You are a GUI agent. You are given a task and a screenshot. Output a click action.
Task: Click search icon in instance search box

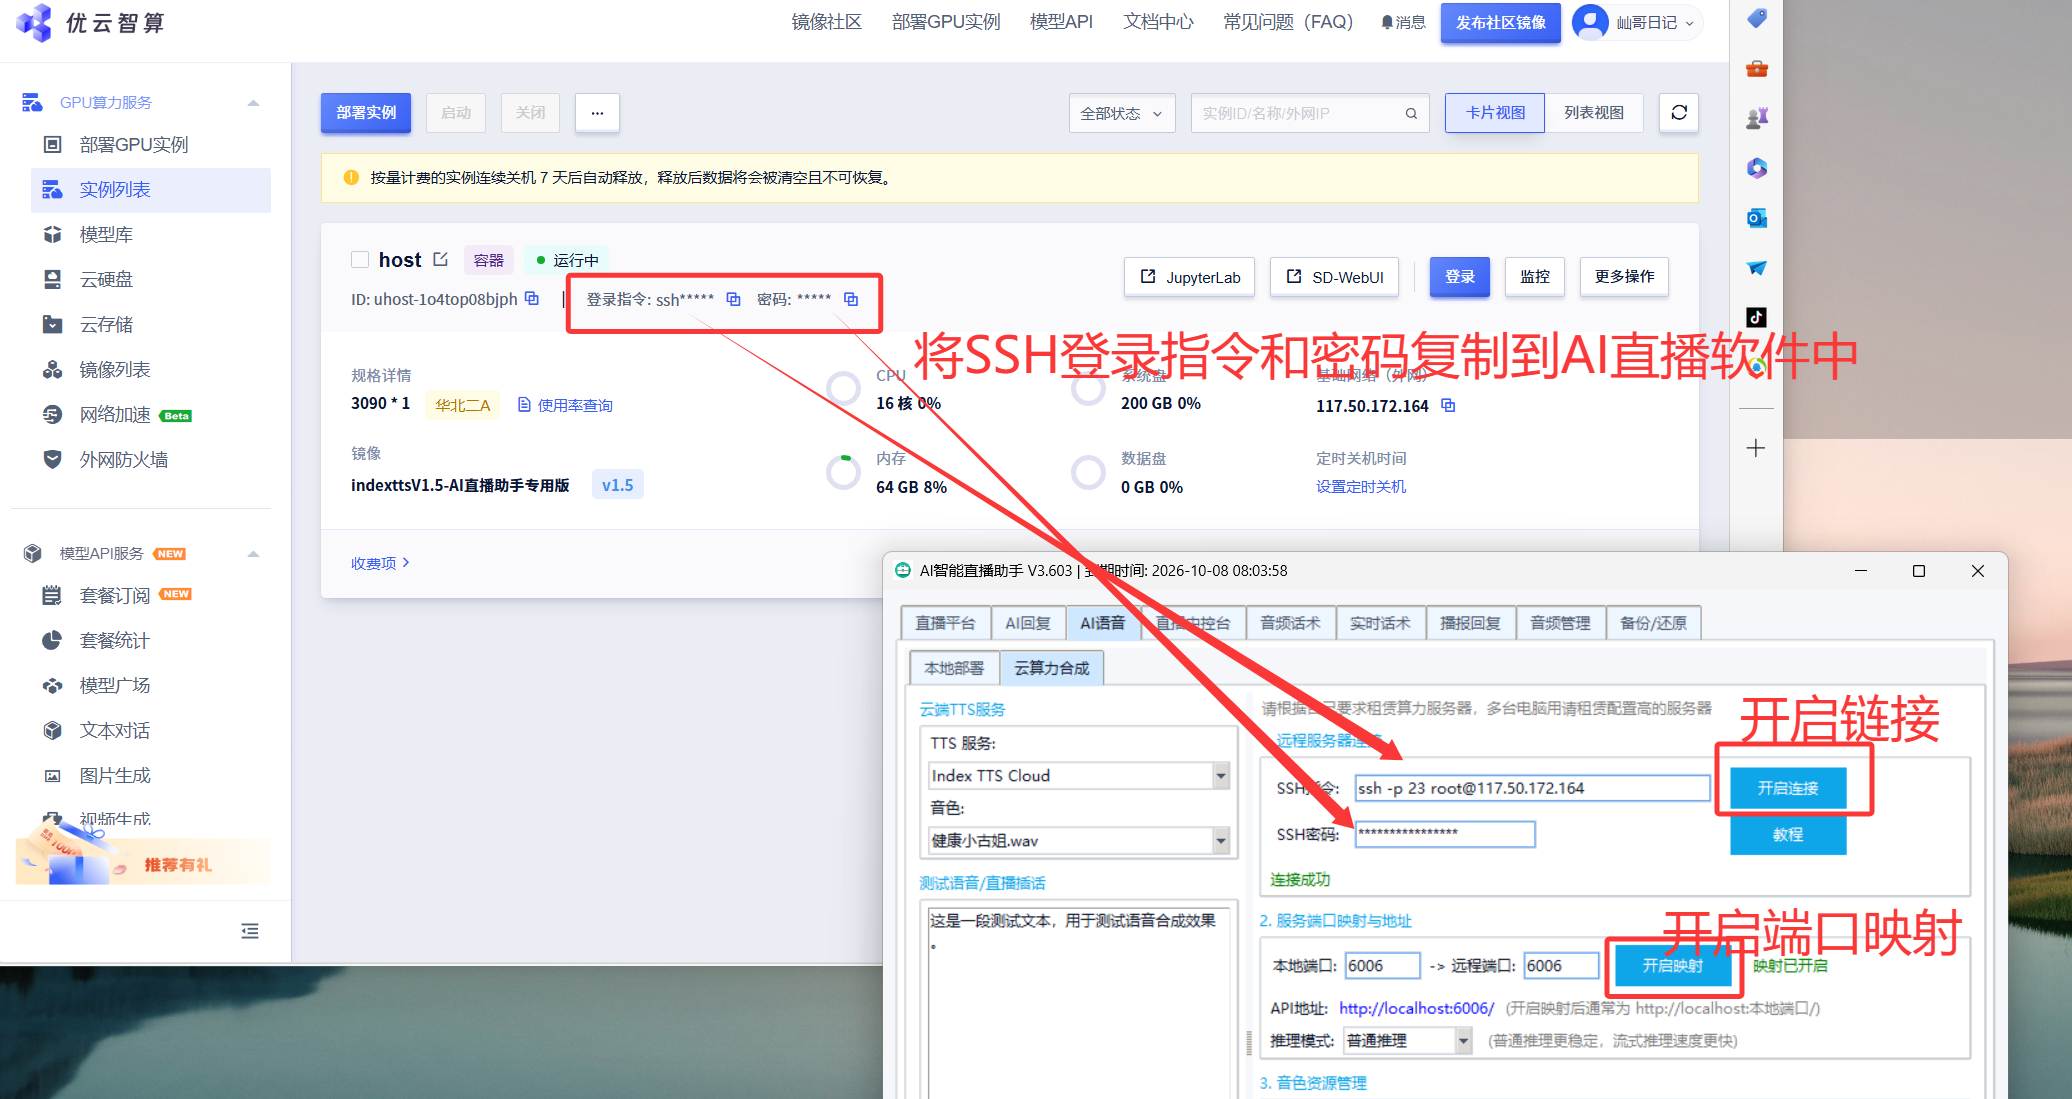click(x=1411, y=113)
